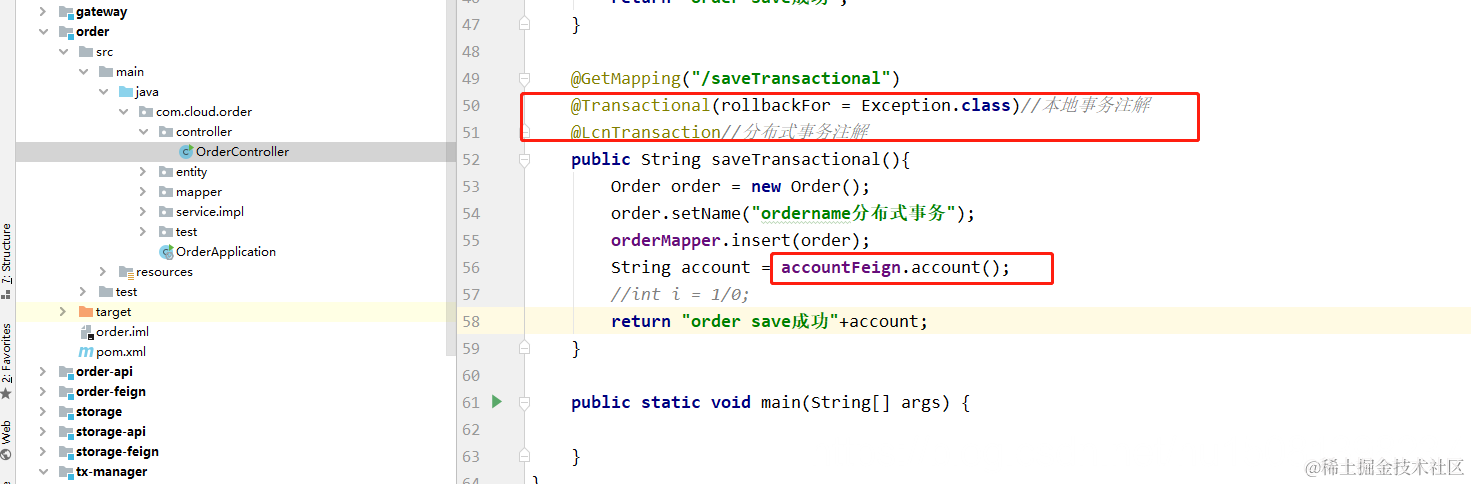Expand the target folder
The height and width of the screenshot is (484, 1471).
pos(63,312)
